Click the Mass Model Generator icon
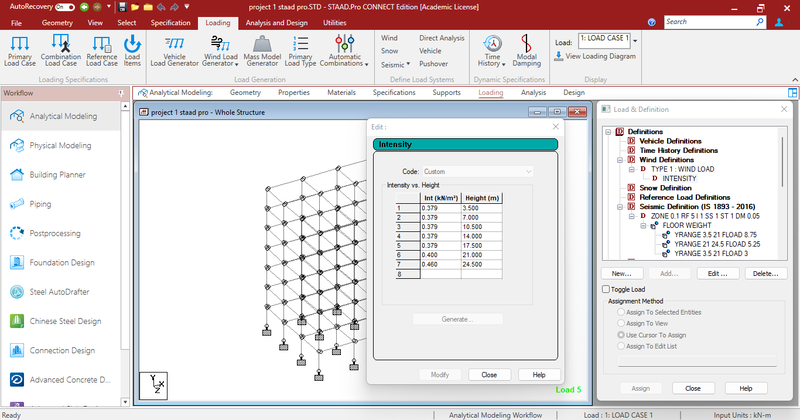800x420 pixels. tap(262, 50)
